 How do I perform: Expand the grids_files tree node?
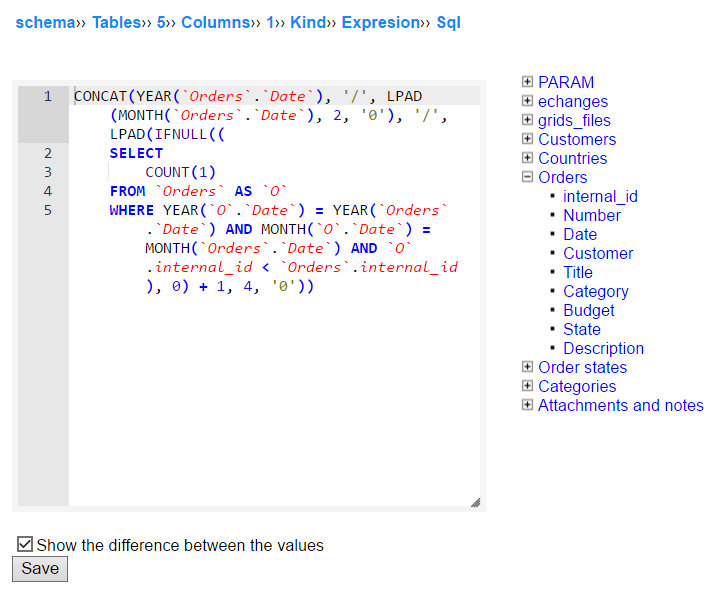527,120
